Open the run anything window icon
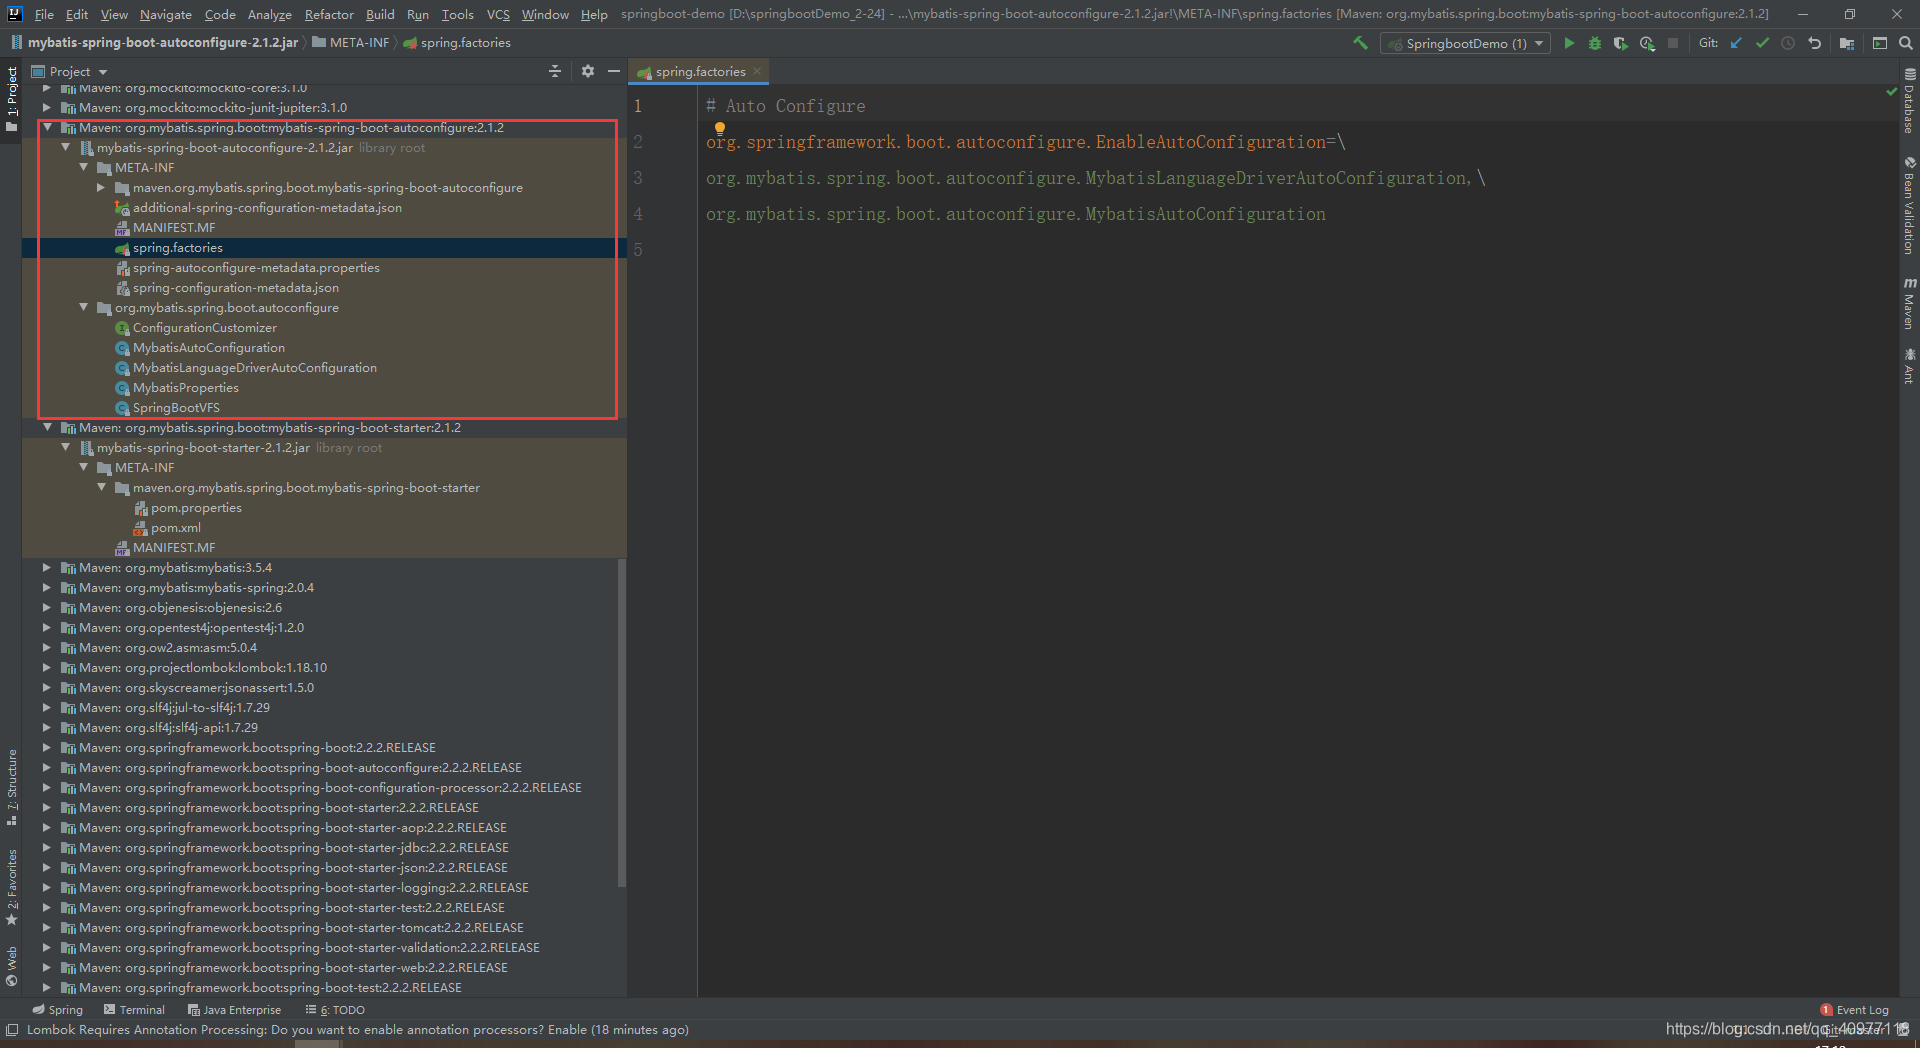 point(1880,43)
